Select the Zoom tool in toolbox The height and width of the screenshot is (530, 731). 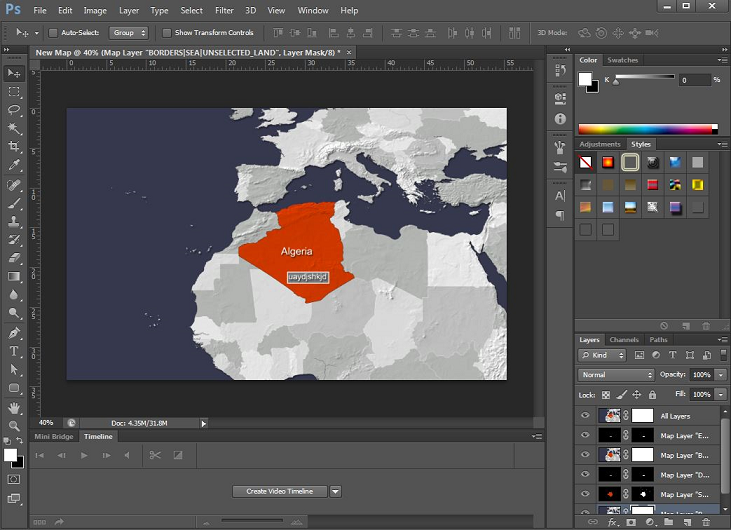click(15, 426)
